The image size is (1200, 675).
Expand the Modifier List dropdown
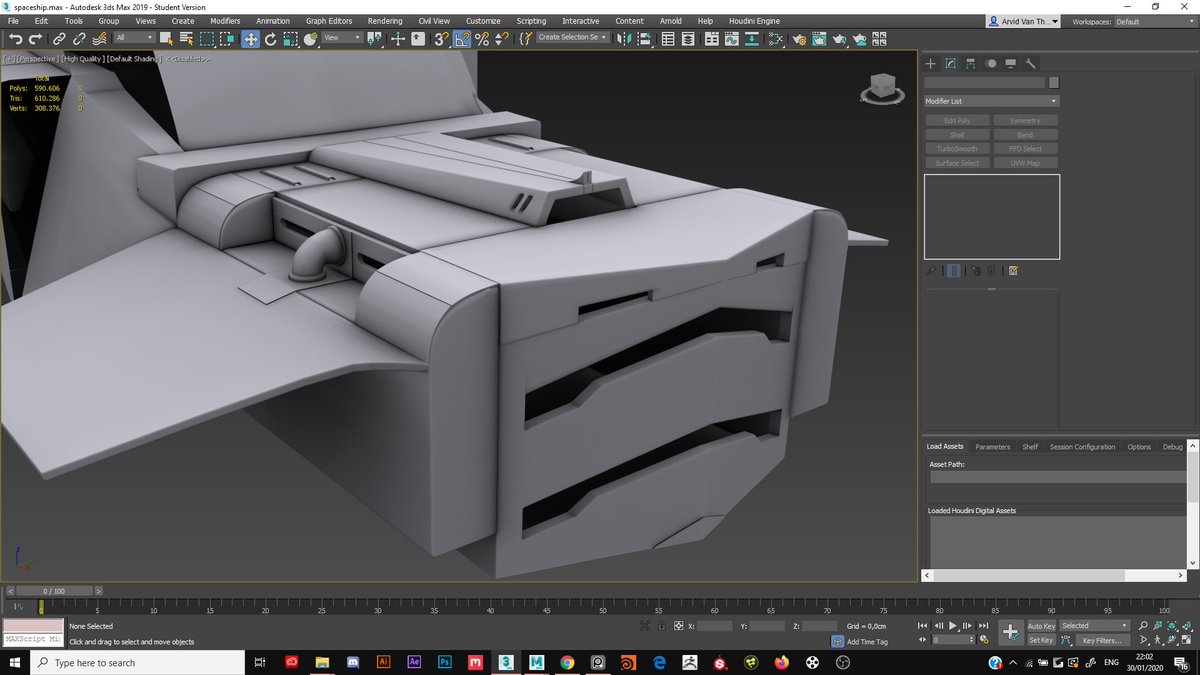click(x=991, y=101)
